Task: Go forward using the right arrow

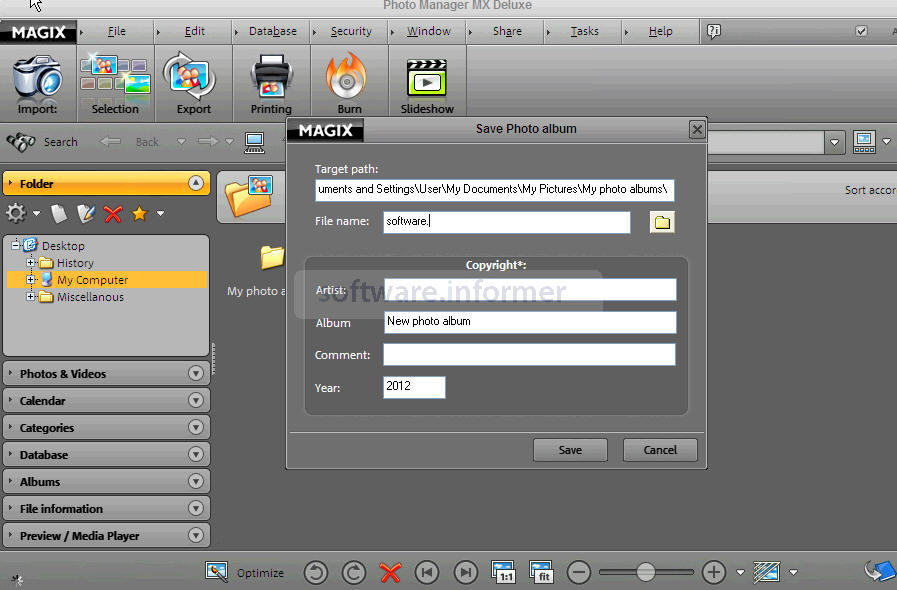Action: [x=208, y=141]
